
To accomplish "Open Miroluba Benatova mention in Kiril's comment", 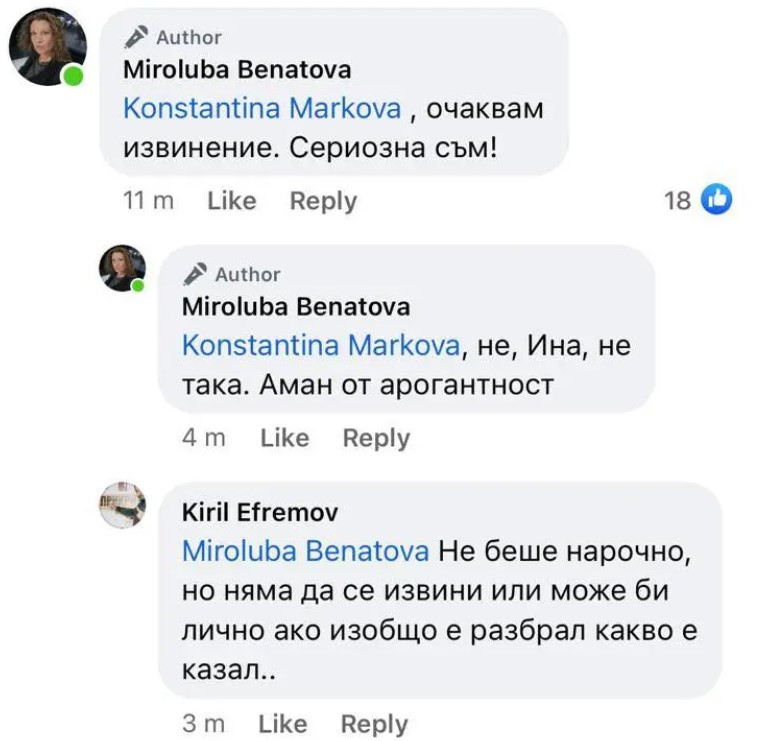I will pos(305,550).
